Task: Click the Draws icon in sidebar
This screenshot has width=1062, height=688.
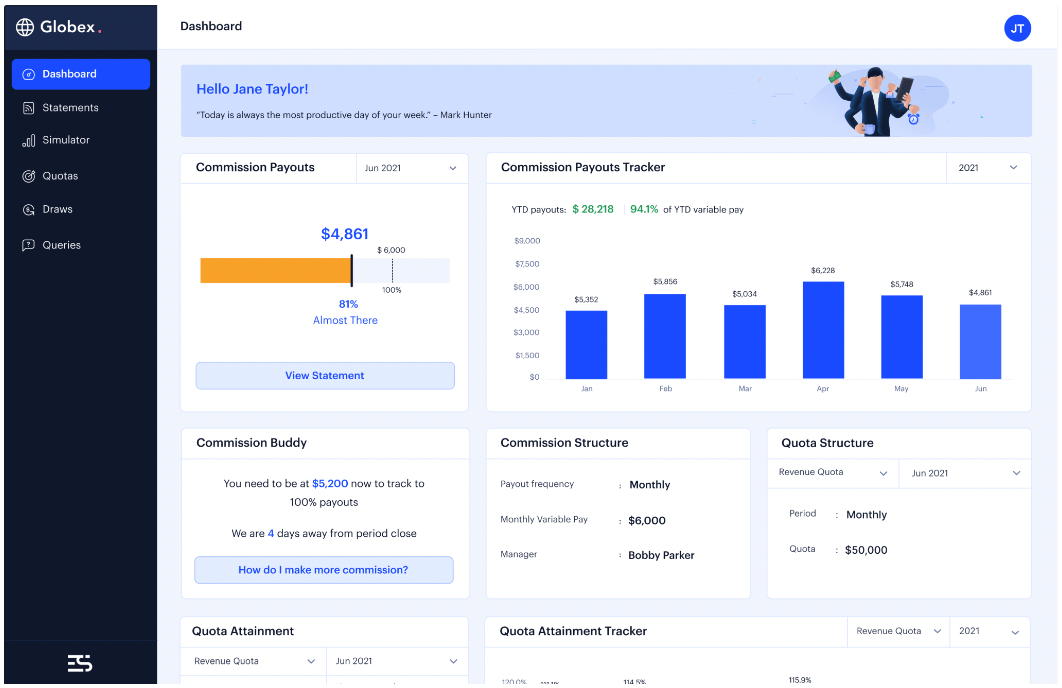Action: tap(28, 210)
